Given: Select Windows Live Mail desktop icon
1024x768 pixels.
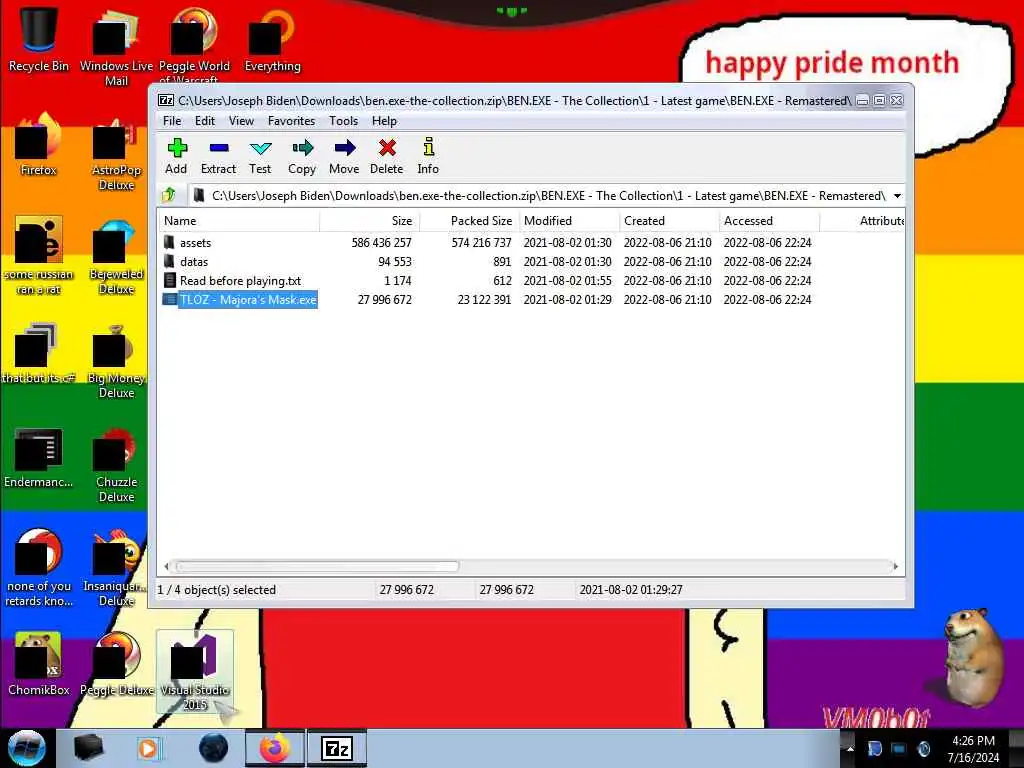Looking at the screenshot, I should [x=116, y=47].
